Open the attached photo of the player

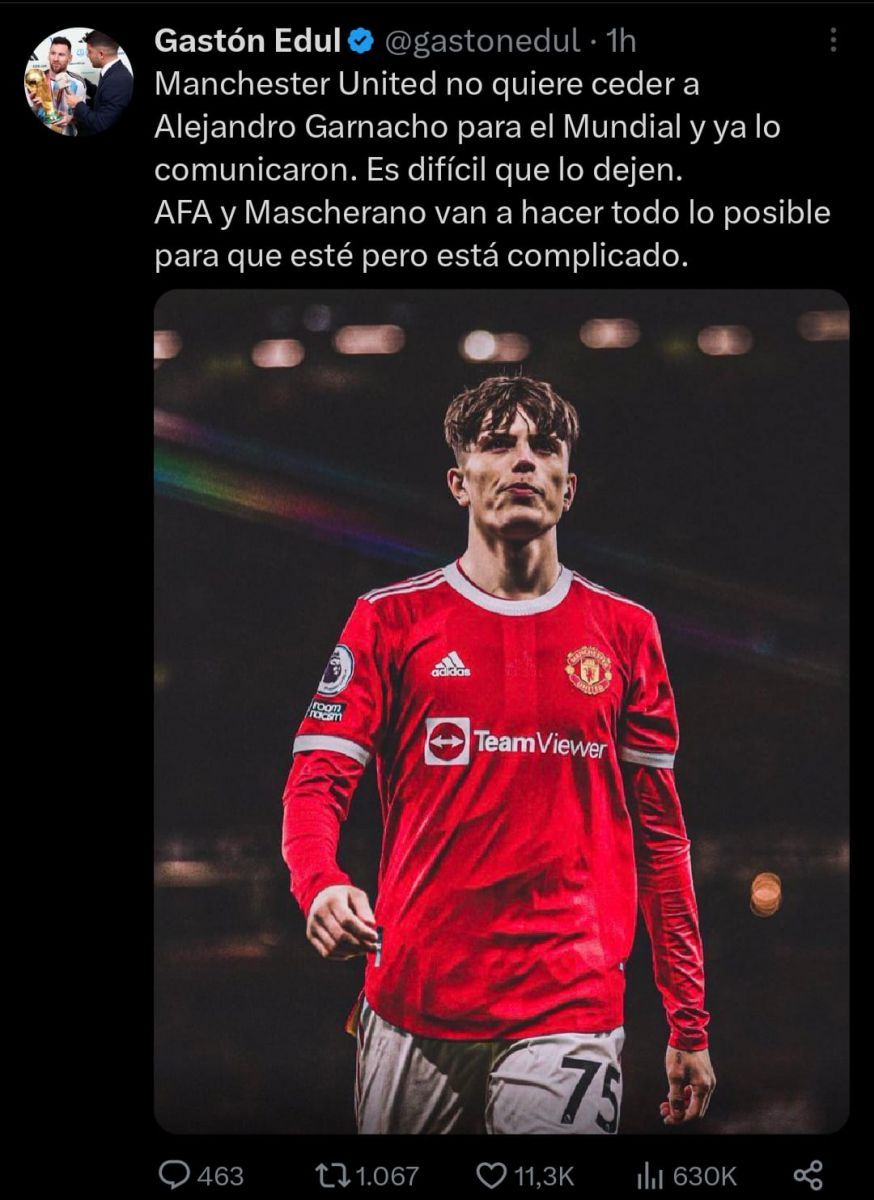point(501,712)
